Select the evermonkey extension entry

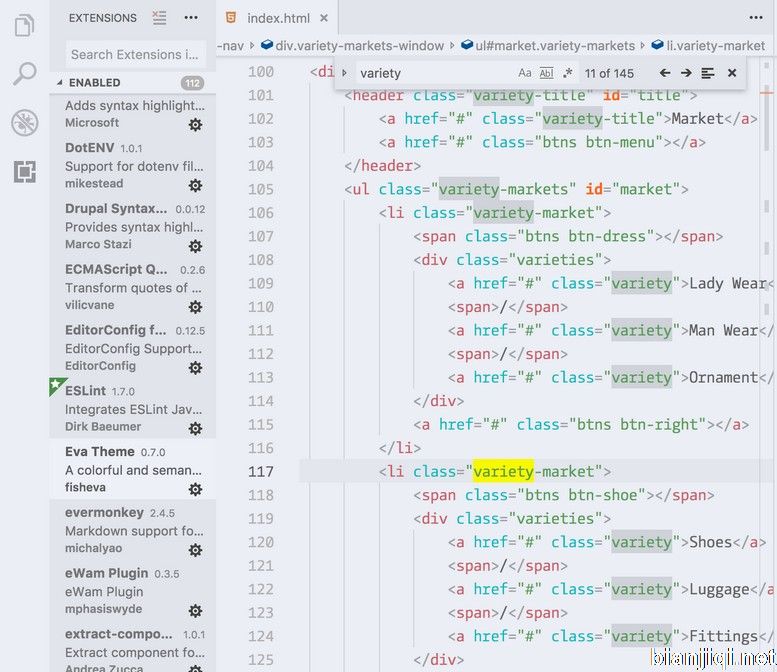coord(132,530)
